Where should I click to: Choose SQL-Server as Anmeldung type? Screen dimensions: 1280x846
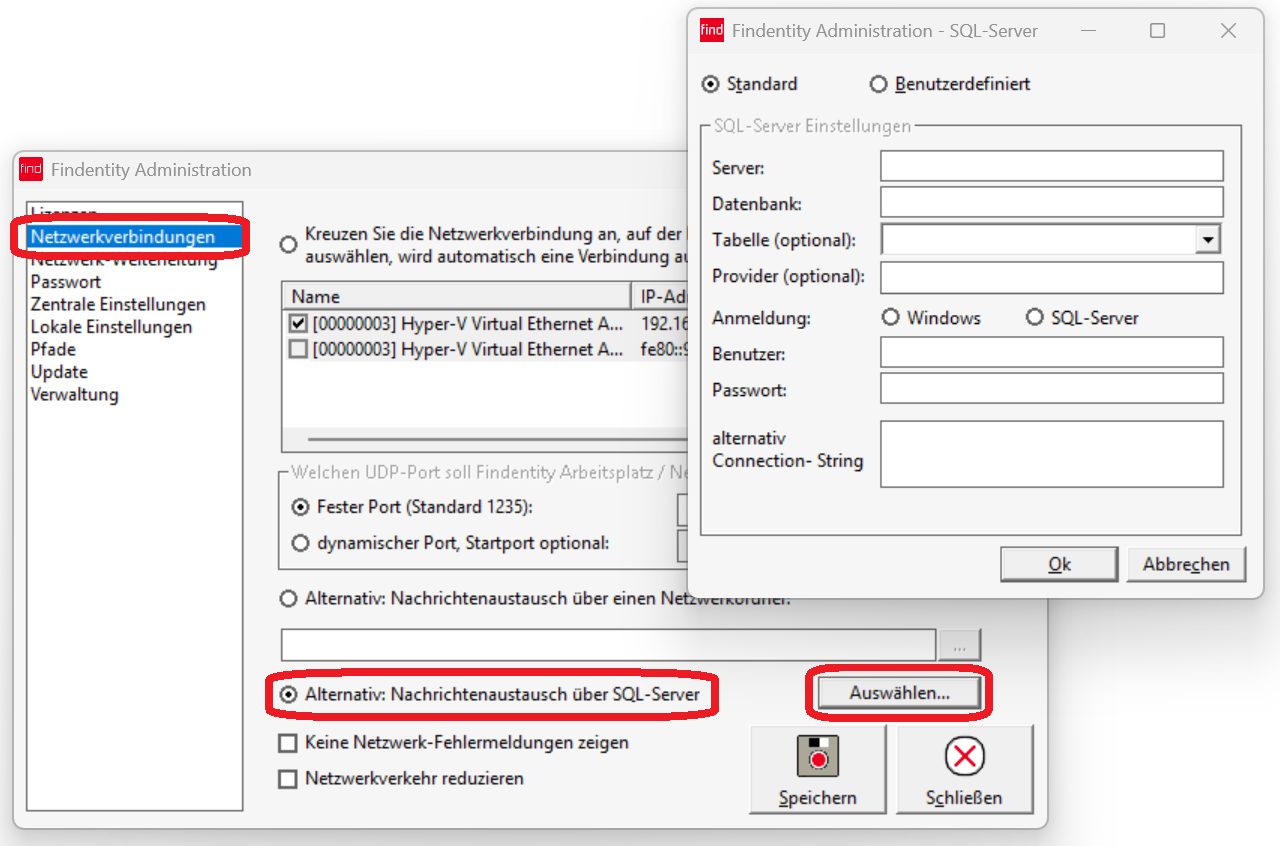[x=1035, y=318]
